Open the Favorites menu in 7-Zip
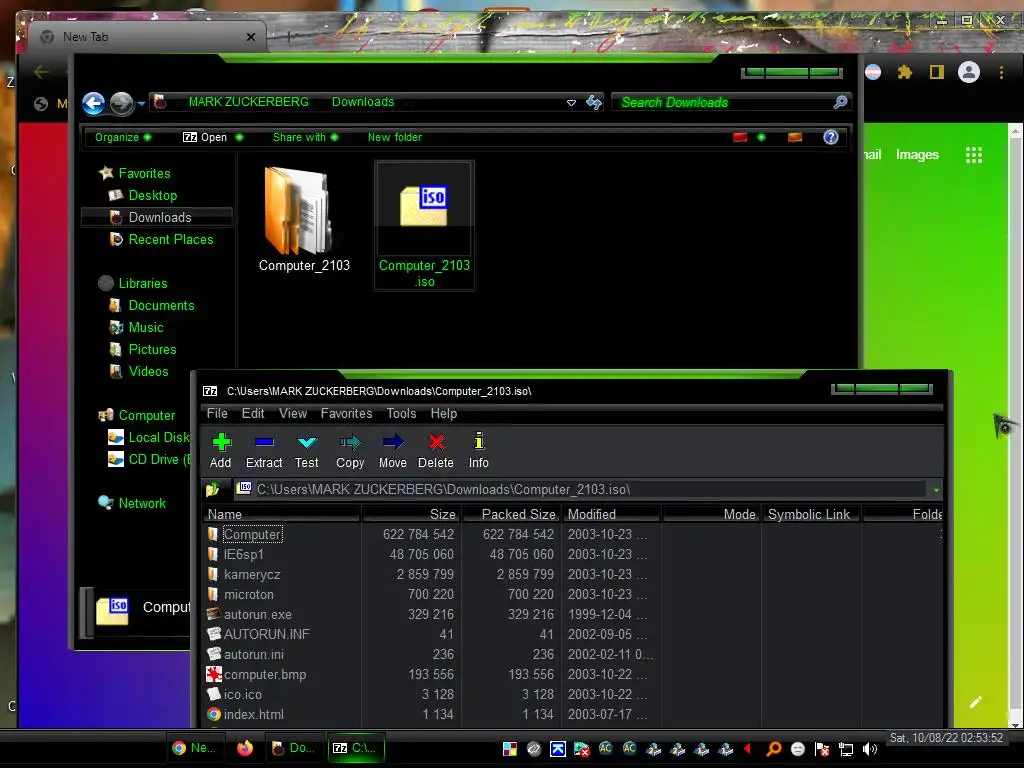This screenshot has width=1024, height=768. pos(346,413)
